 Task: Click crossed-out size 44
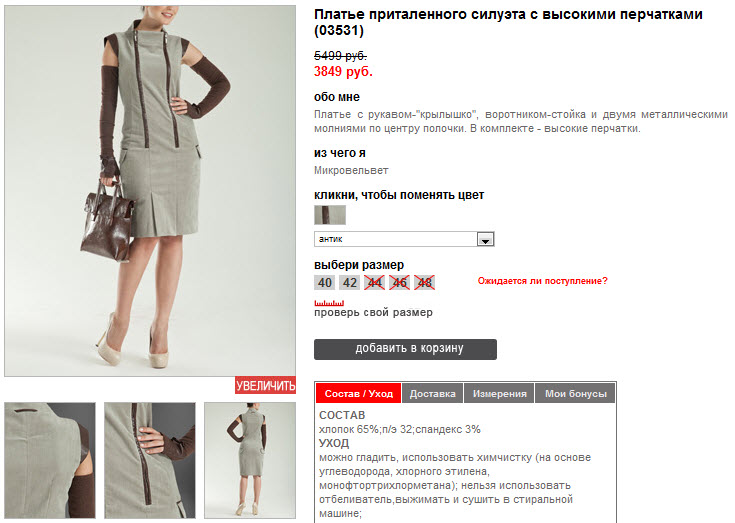click(375, 283)
